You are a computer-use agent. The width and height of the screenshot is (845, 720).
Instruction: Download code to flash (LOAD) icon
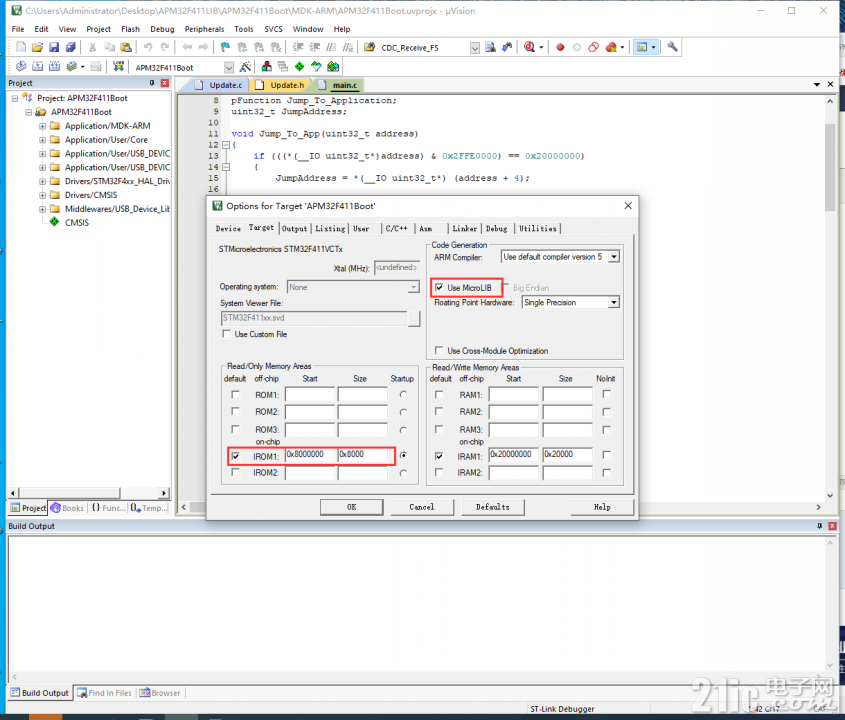119,66
